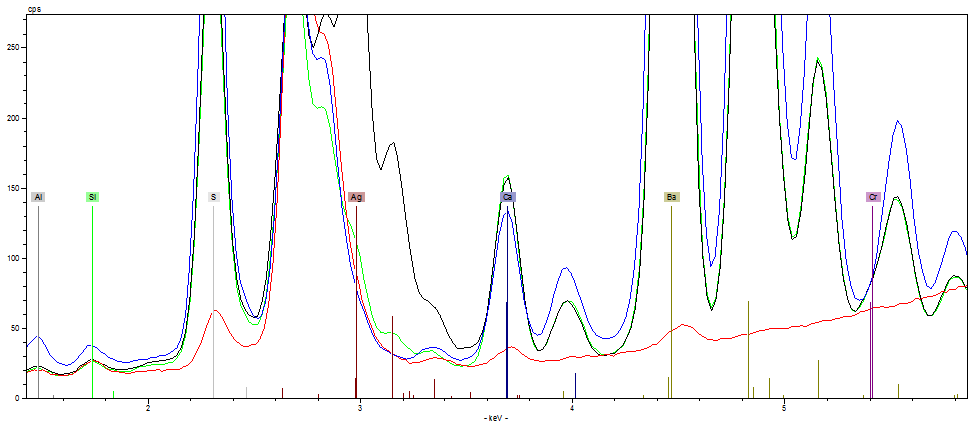Screen dimensions: 975x425
Task: Click the 200 value on y-axis
Action: point(12,118)
